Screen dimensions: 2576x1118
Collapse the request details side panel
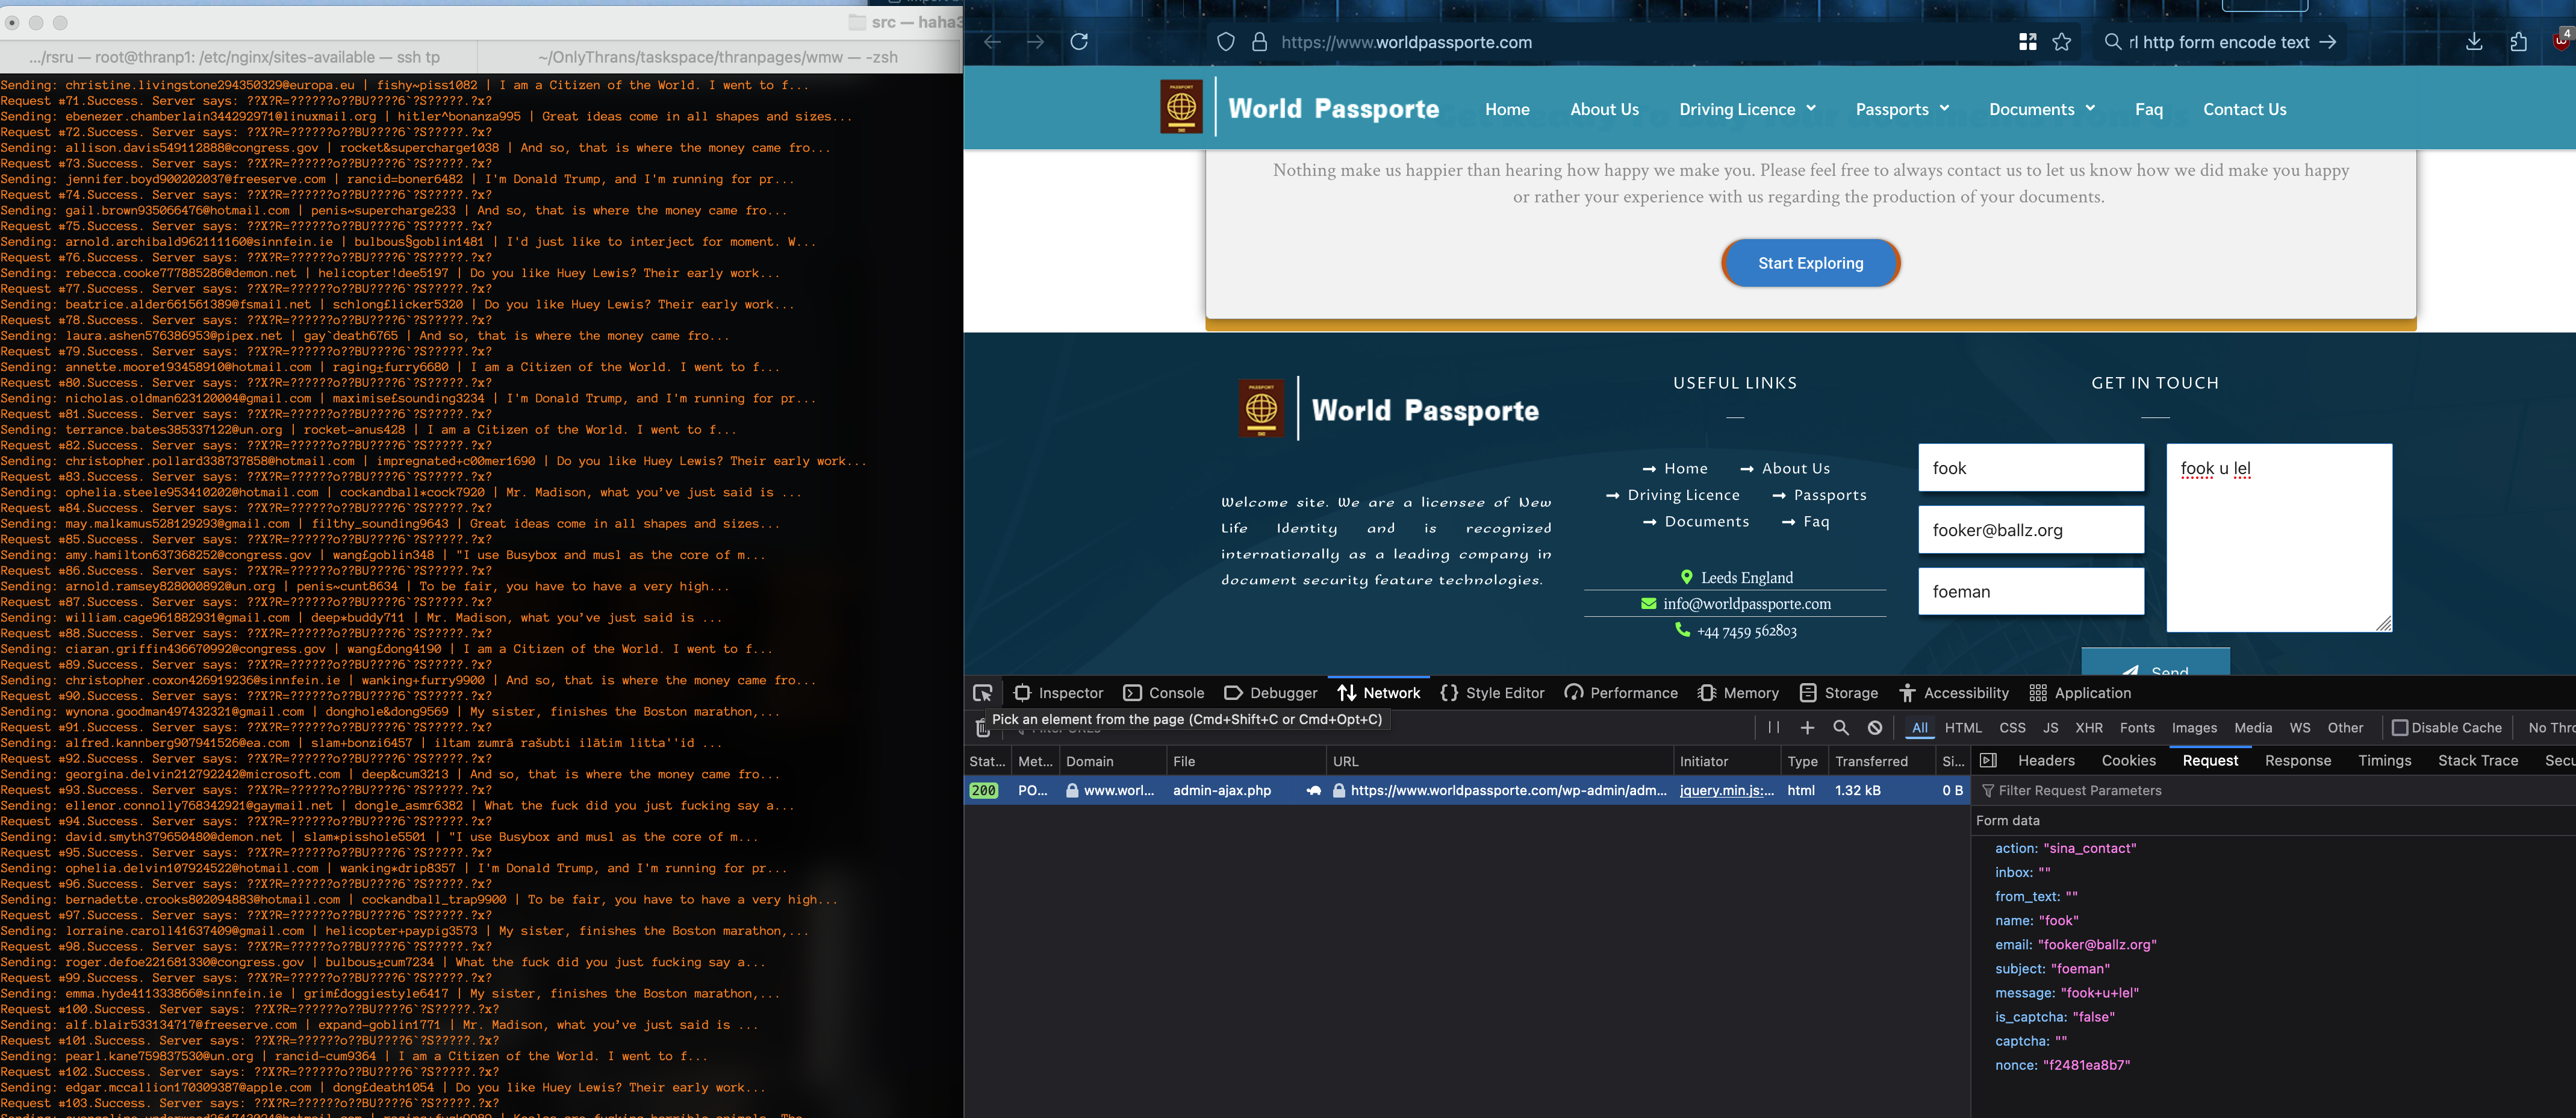coord(1988,761)
